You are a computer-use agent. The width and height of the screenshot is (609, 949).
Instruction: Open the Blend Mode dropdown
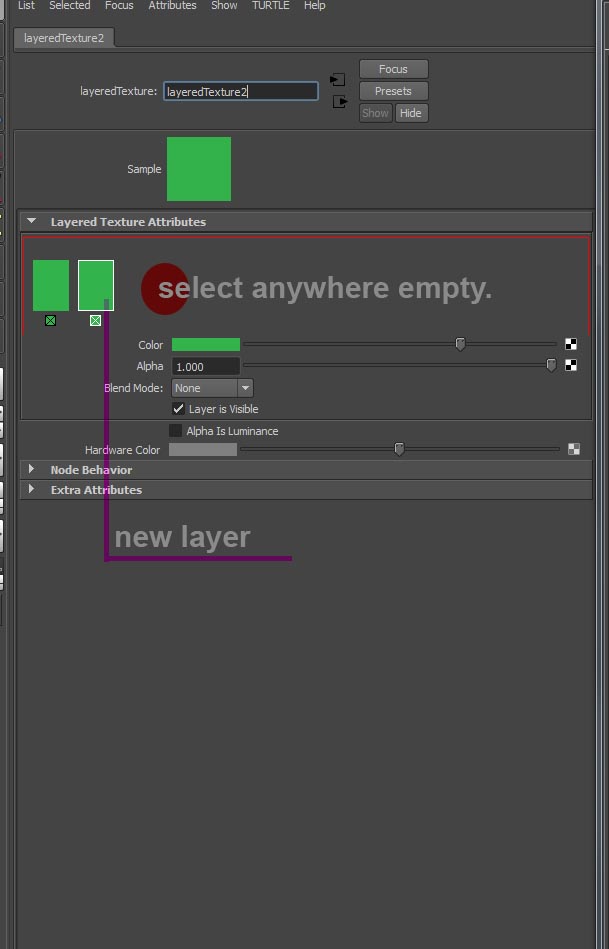212,388
